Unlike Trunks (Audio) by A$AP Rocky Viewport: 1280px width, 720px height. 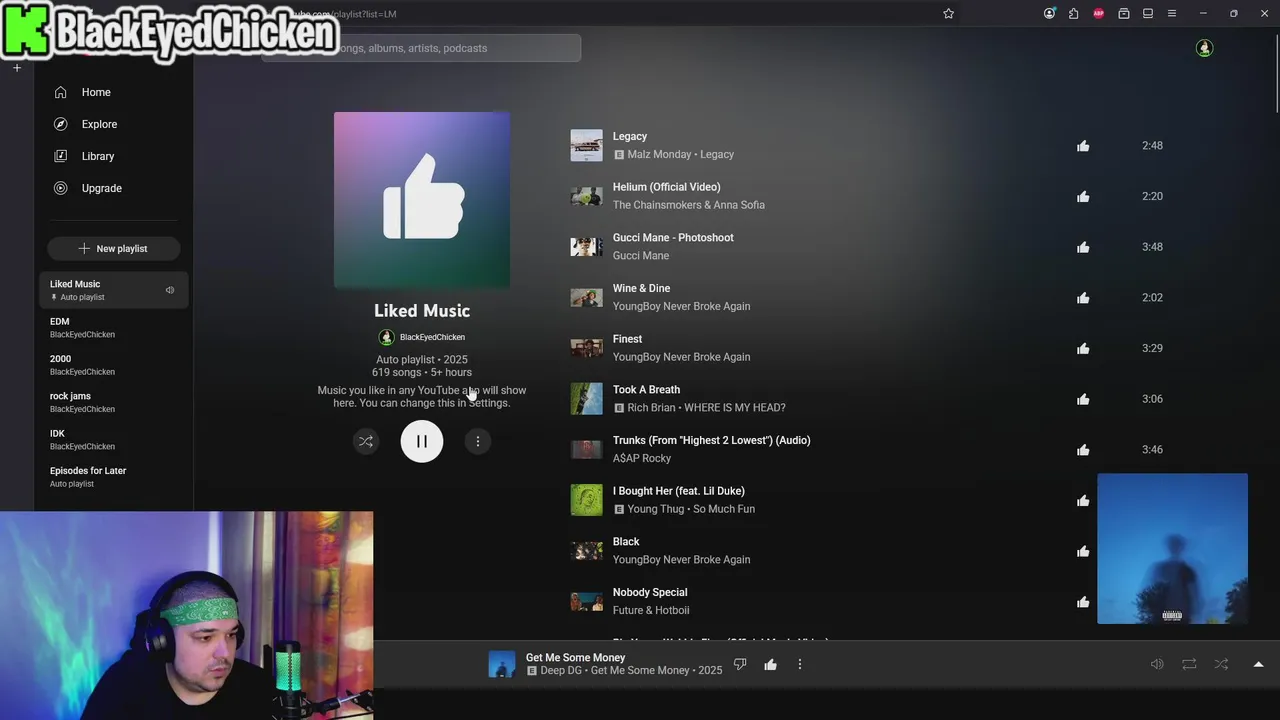1083,450
